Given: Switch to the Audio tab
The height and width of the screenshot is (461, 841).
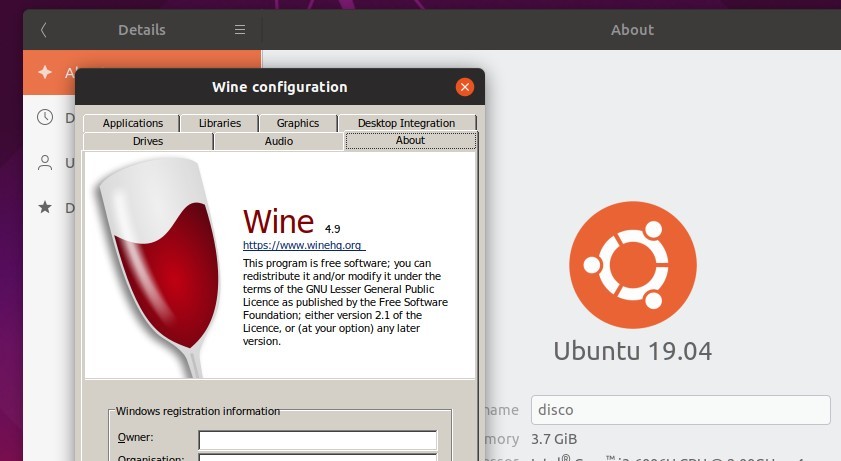Looking at the screenshot, I should [x=279, y=141].
